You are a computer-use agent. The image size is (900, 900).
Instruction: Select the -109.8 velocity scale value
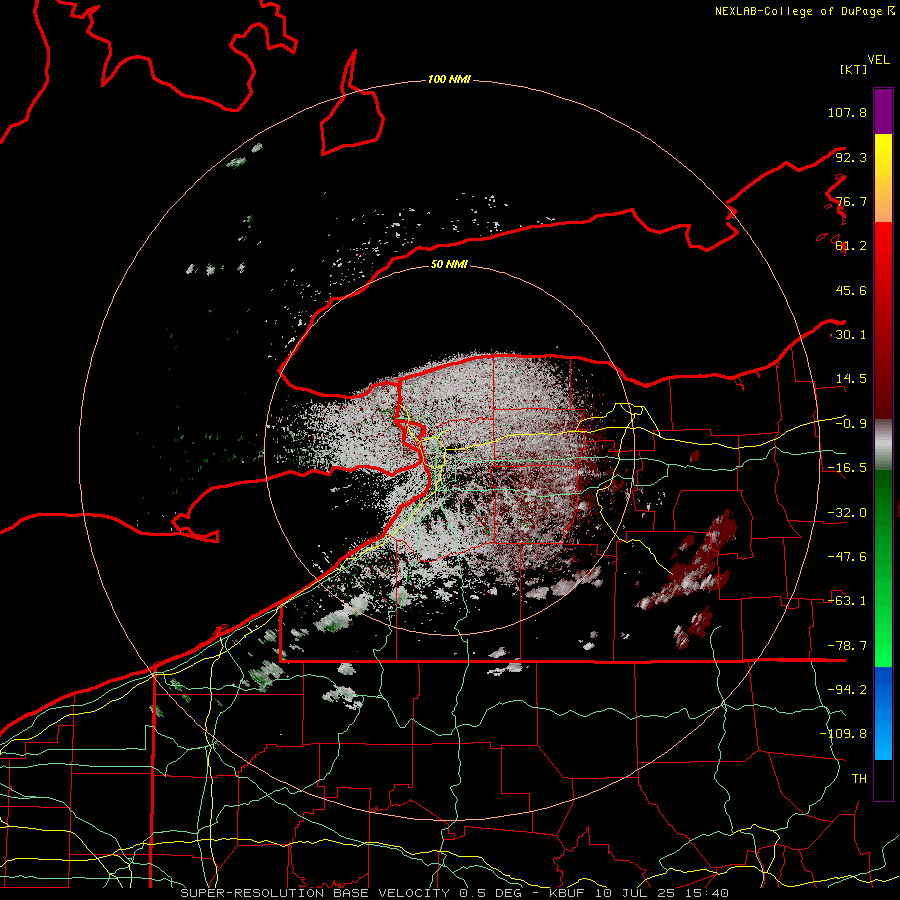(x=843, y=734)
